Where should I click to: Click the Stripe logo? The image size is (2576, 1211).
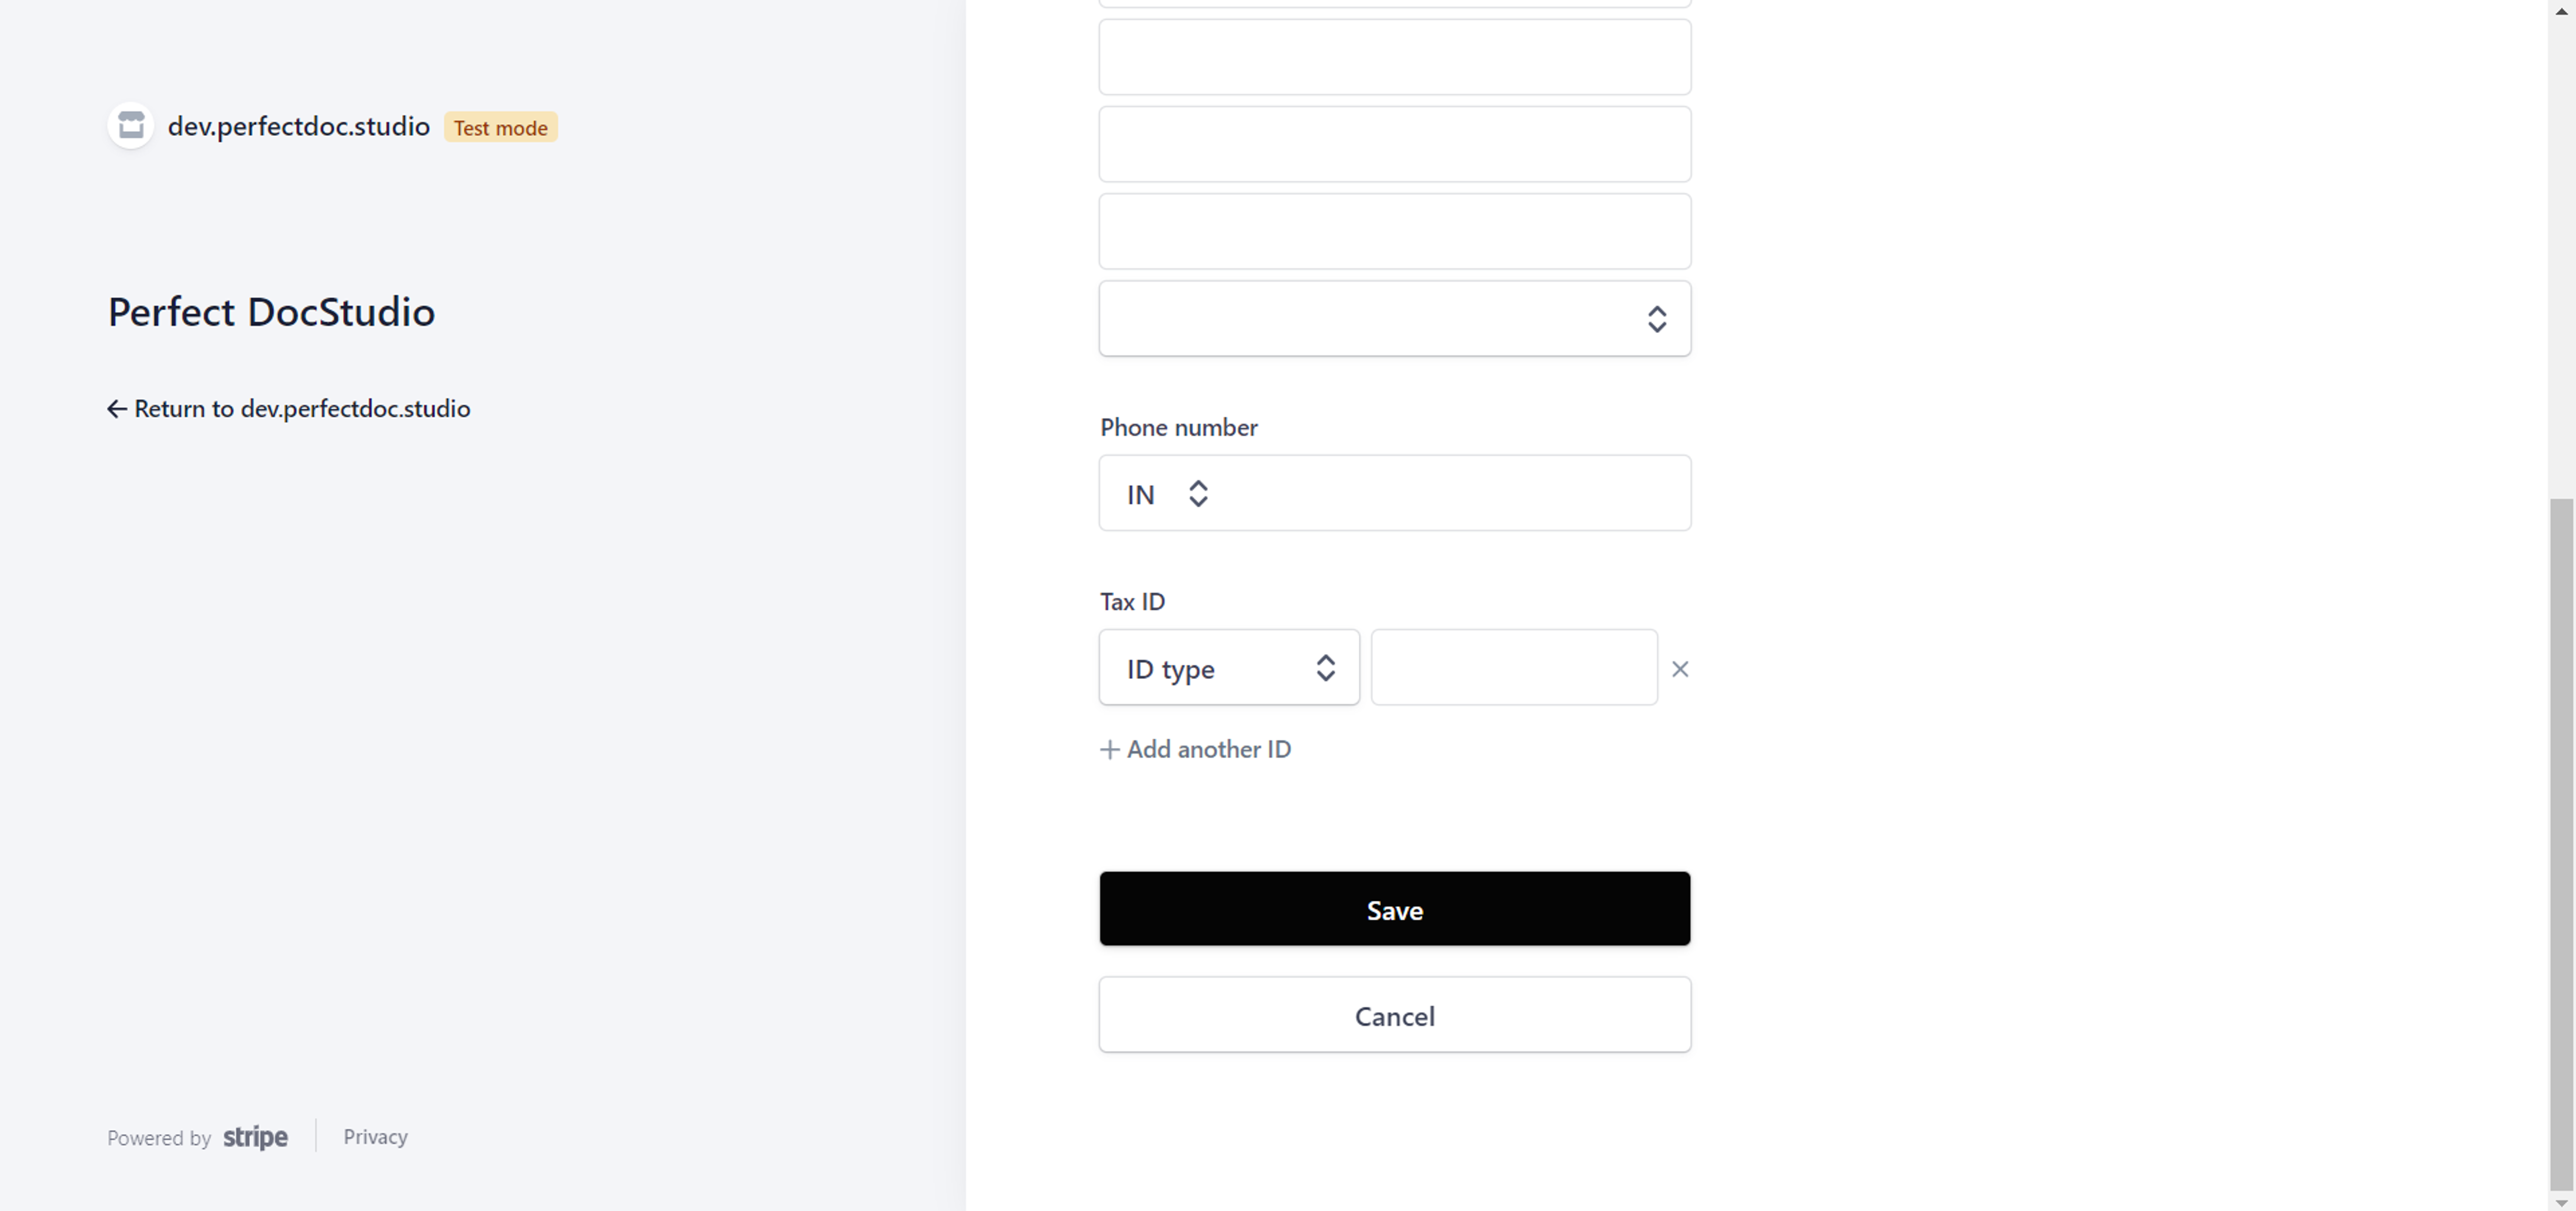pos(255,1137)
